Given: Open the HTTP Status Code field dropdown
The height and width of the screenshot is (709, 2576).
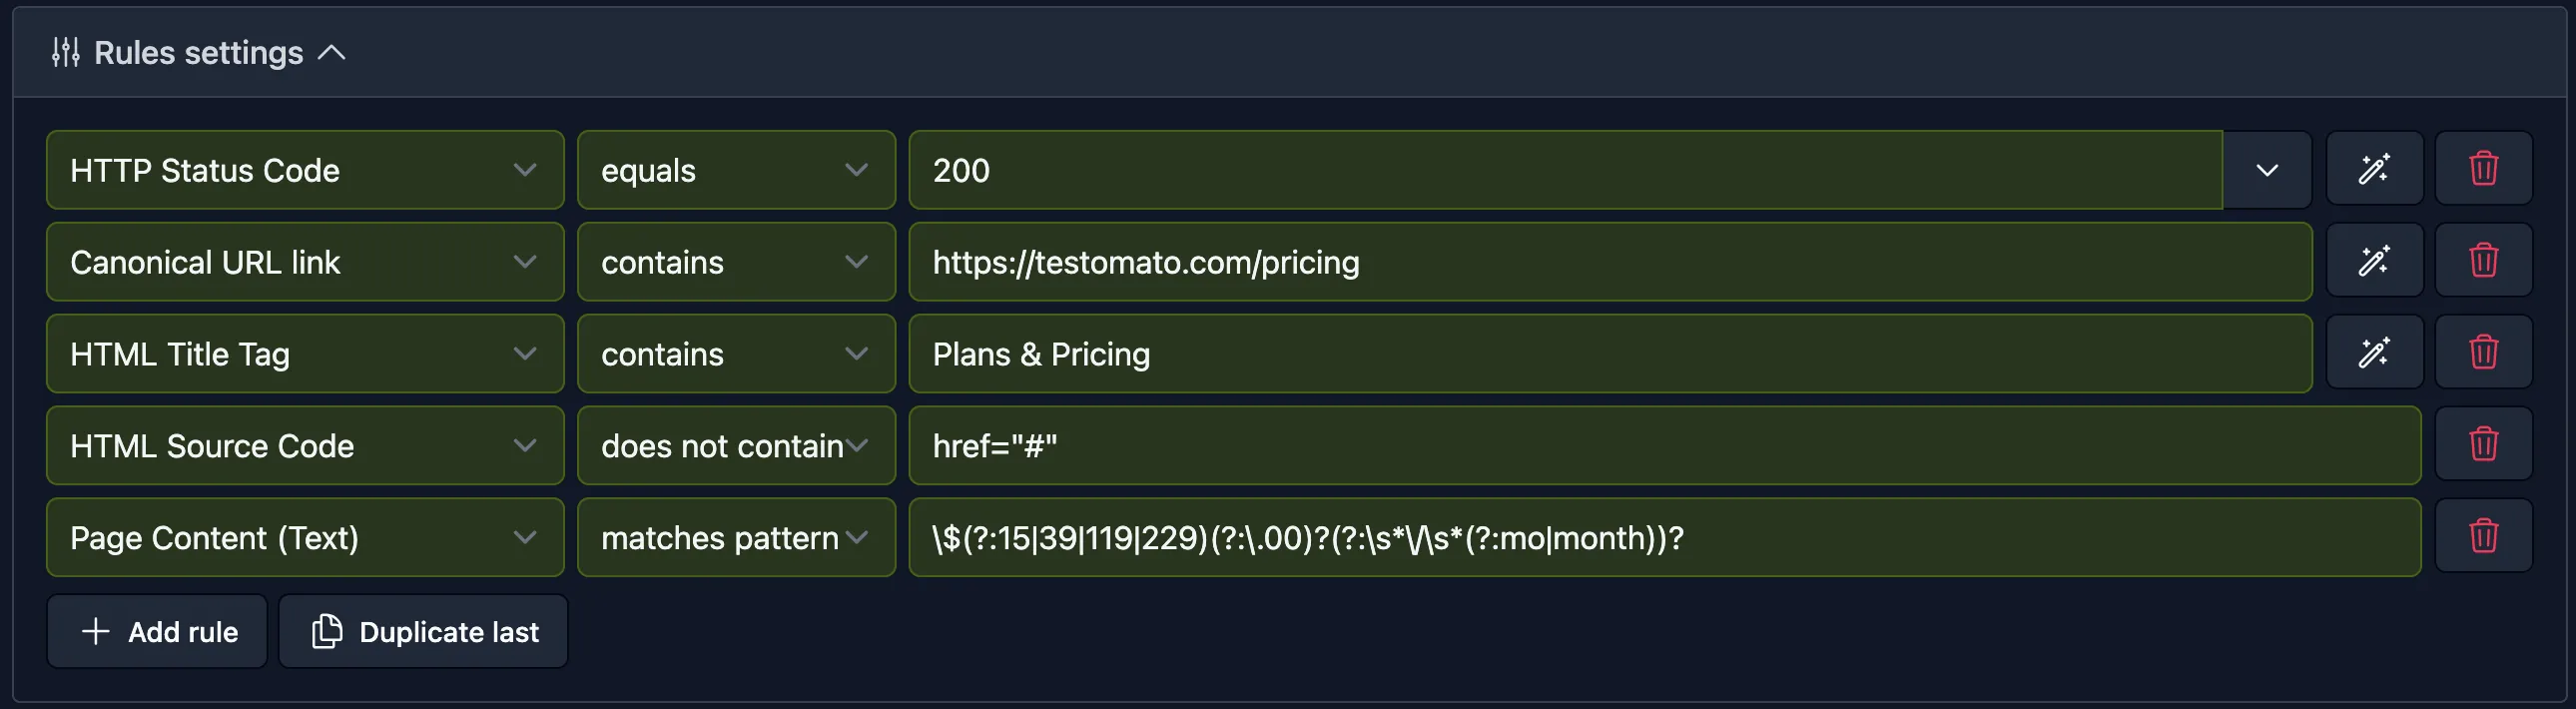Looking at the screenshot, I should pyautogui.click(x=526, y=169).
